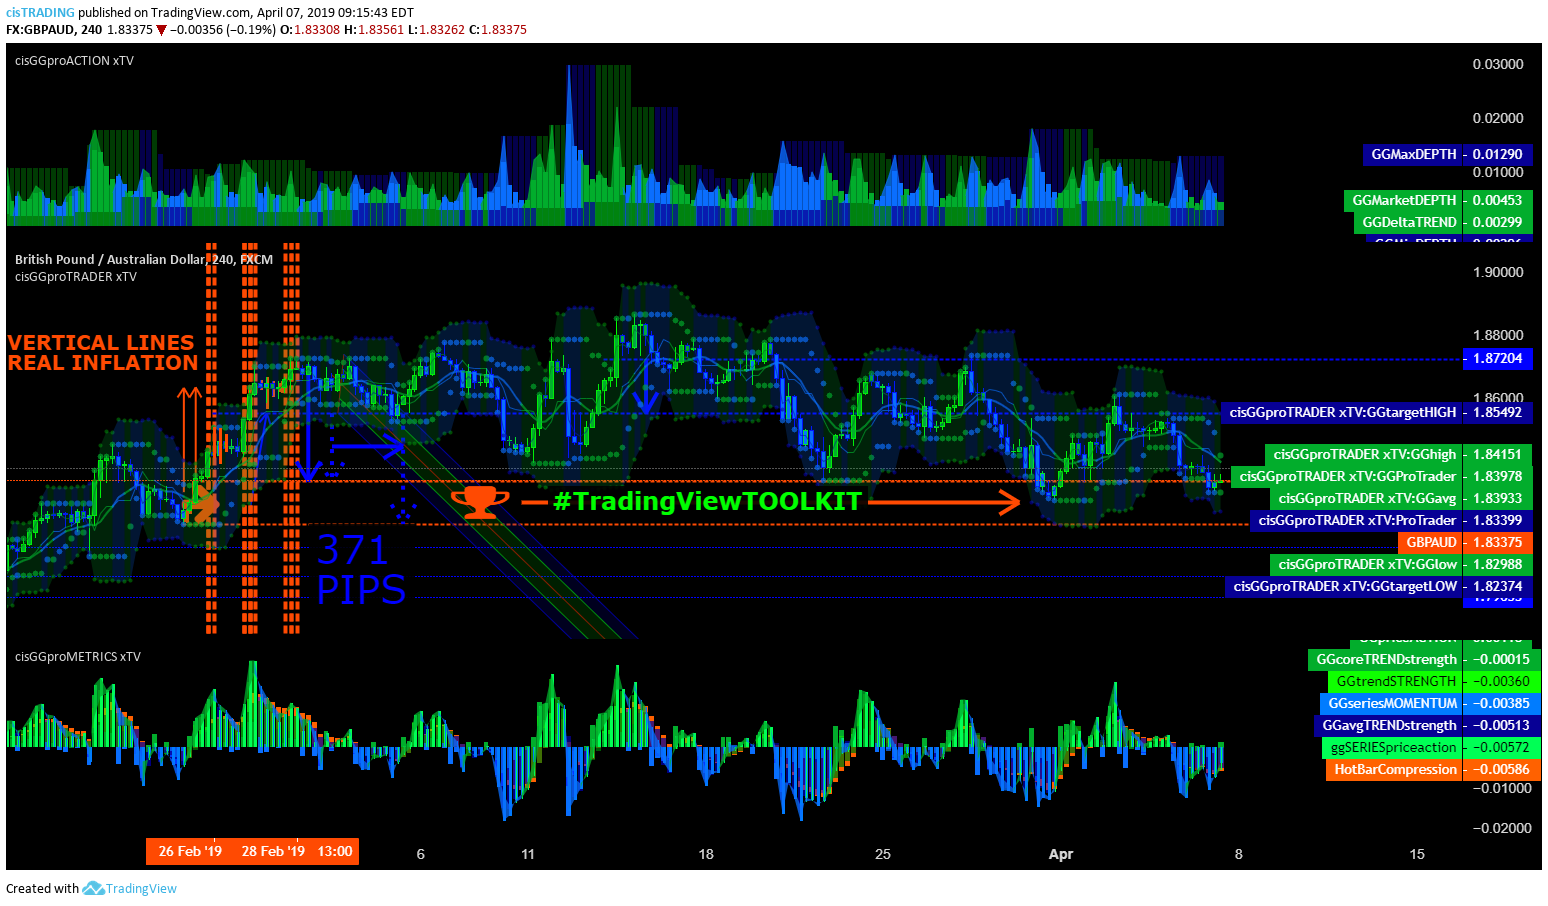Click the -0.01000 level on metrics axis
Screen dimensions: 1548x906
point(1502,788)
